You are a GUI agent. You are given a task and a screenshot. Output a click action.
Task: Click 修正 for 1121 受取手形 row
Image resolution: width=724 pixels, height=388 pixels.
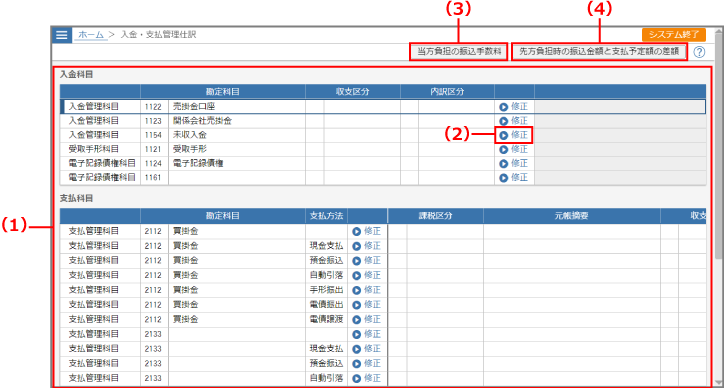(513, 149)
